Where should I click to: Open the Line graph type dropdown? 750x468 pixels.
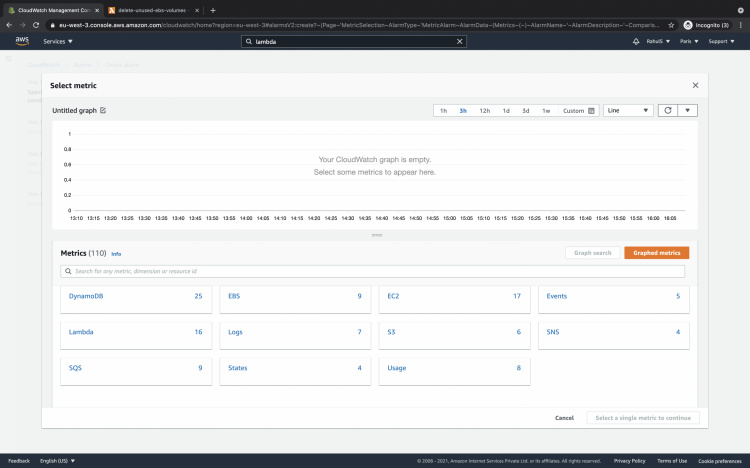(x=628, y=110)
